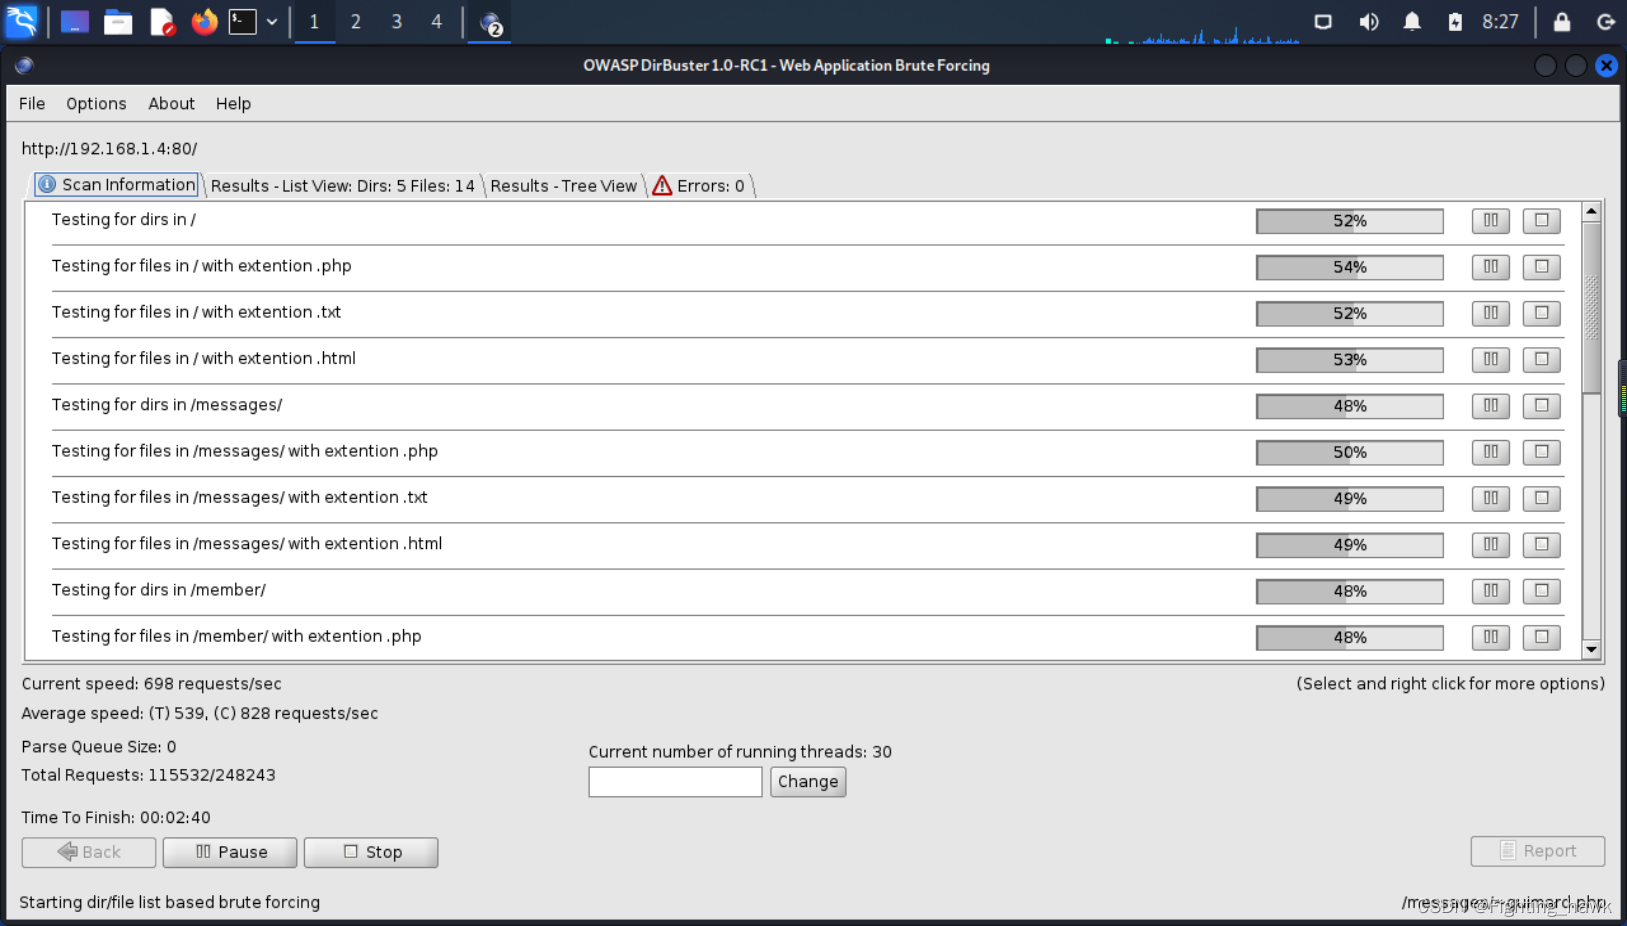Expand the terminal launcher dropdown arrow
Image resolution: width=1627 pixels, height=926 pixels.
click(272, 21)
